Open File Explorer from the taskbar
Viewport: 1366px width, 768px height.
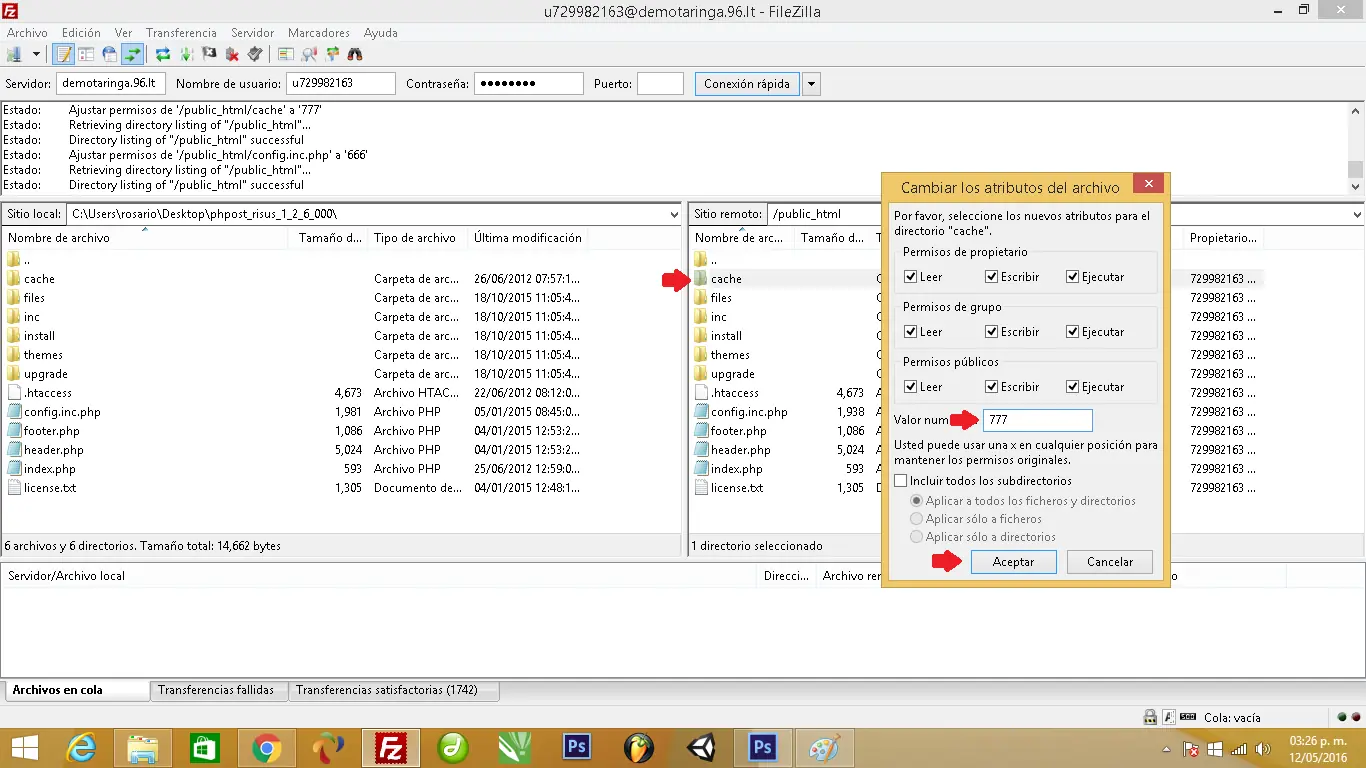[143, 748]
